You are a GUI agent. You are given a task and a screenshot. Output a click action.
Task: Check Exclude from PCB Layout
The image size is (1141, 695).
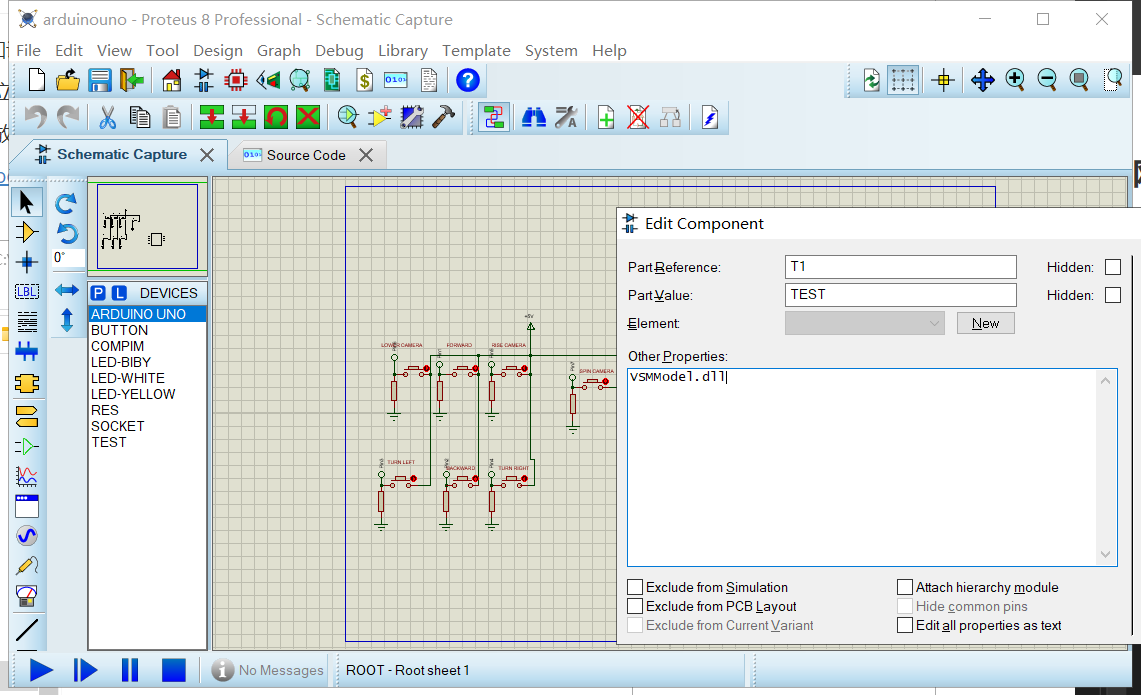point(635,606)
